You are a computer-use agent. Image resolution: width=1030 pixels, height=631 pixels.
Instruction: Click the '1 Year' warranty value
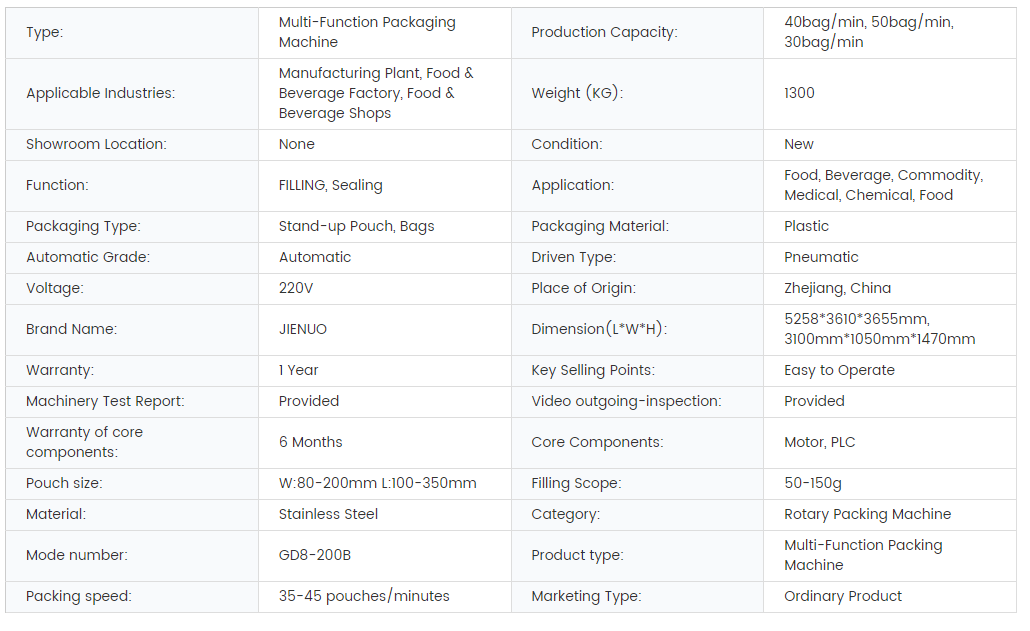tap(298, 370)
